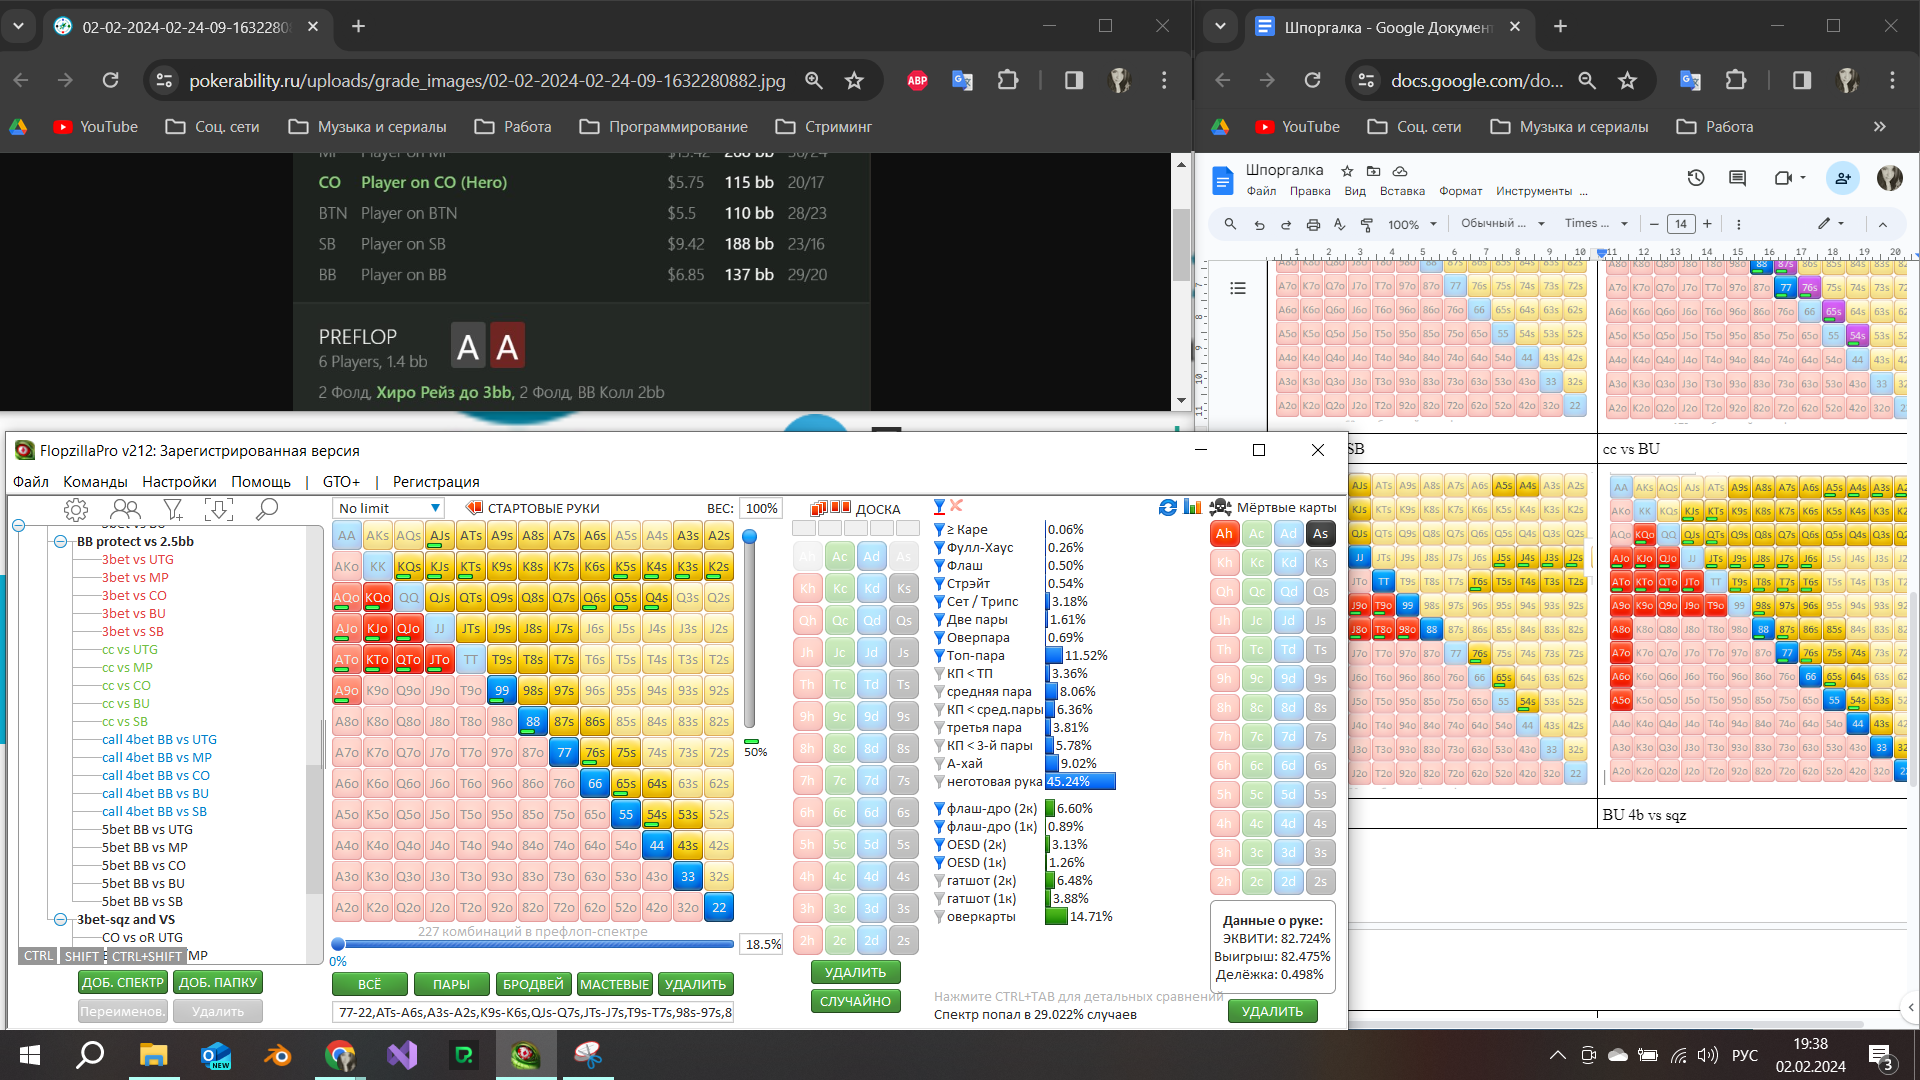Viewport: 1920px width, 1080px height.
Task: Open the Вставка menu in Google Docs
Action: [x=1402, y=191]
